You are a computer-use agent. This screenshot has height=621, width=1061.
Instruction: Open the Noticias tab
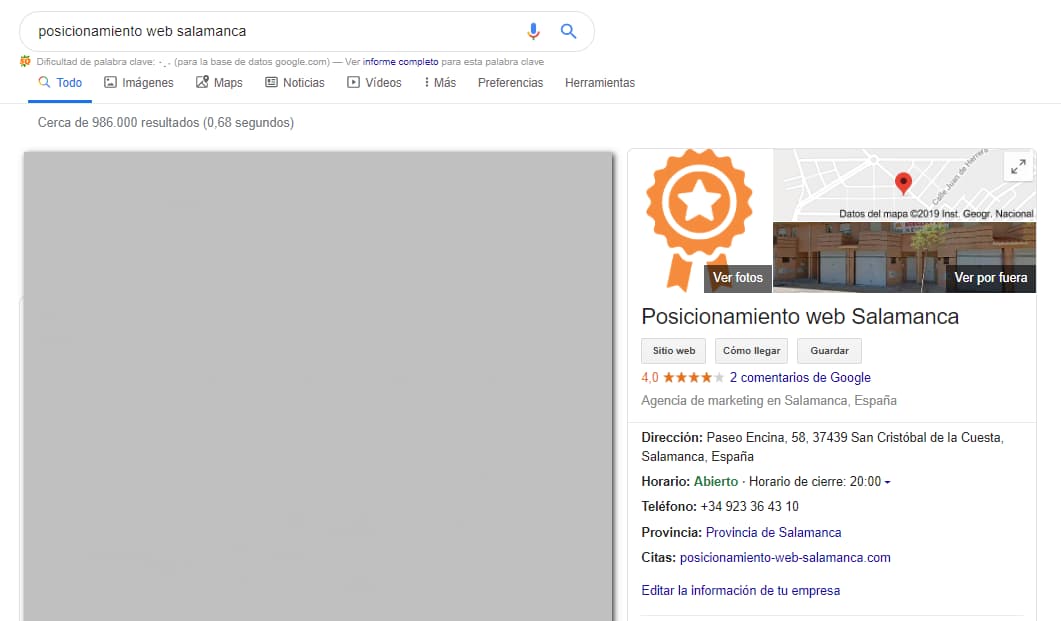pos(294,83)
